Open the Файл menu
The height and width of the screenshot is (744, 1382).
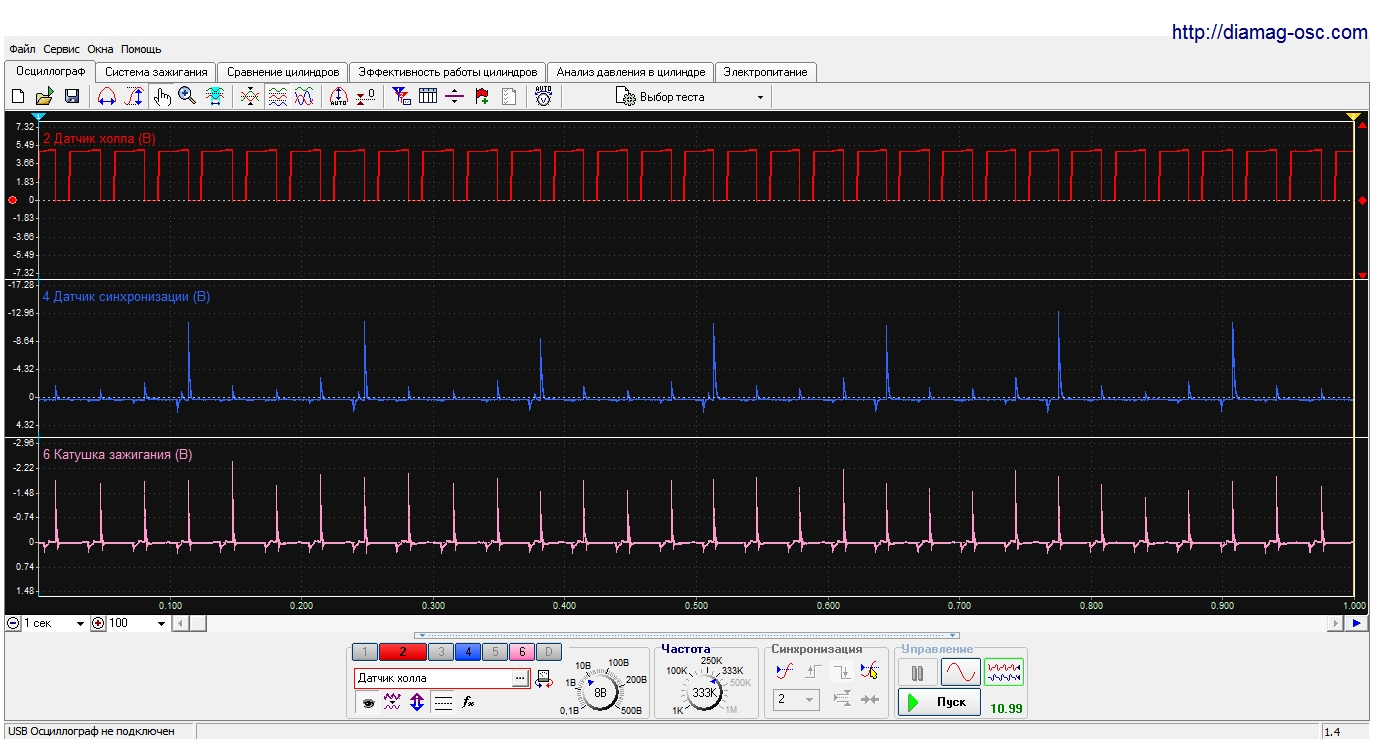tap(22, 49)
